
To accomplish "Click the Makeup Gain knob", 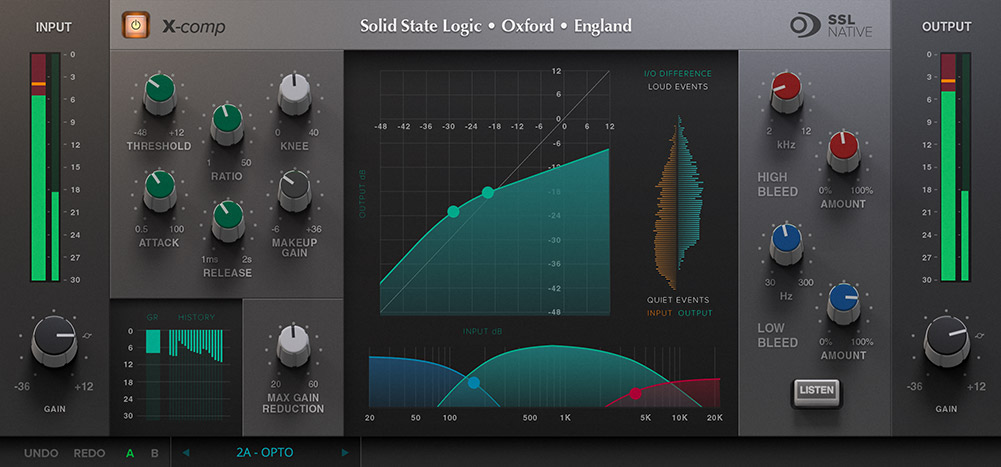I will (294, 190).
